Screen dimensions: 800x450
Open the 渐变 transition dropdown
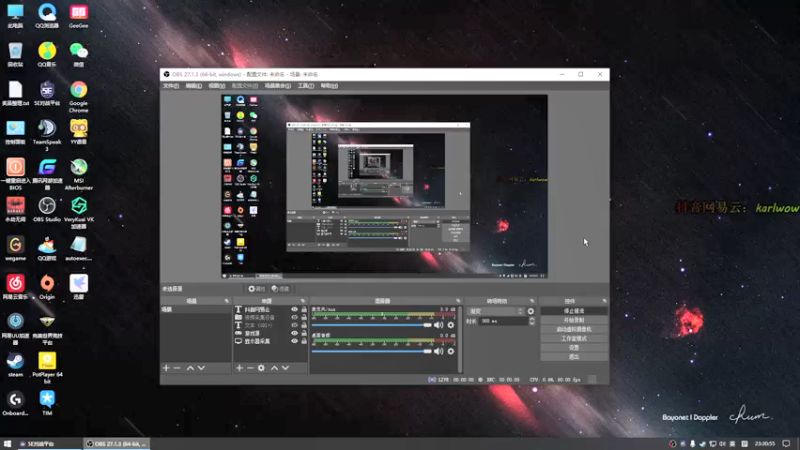(496, 311)
